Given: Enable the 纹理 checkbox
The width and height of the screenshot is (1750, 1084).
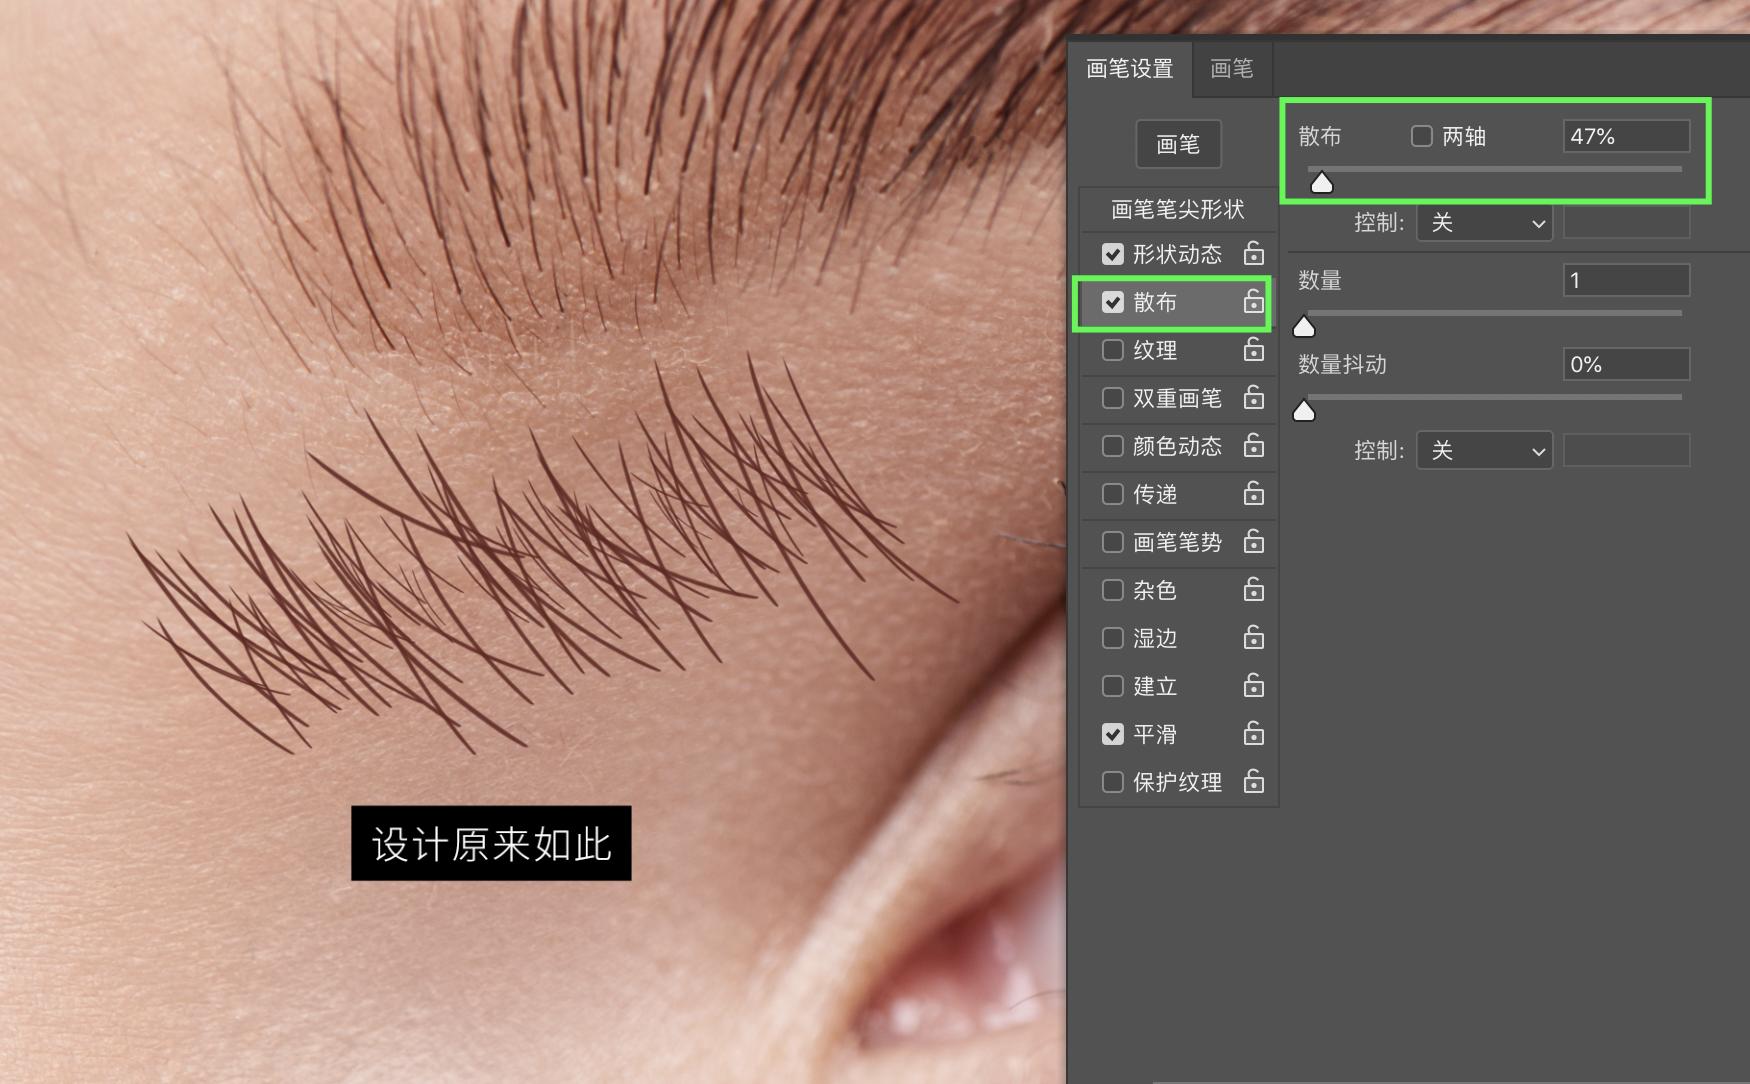Looking at the screenshot, I should click(1112, 350).
